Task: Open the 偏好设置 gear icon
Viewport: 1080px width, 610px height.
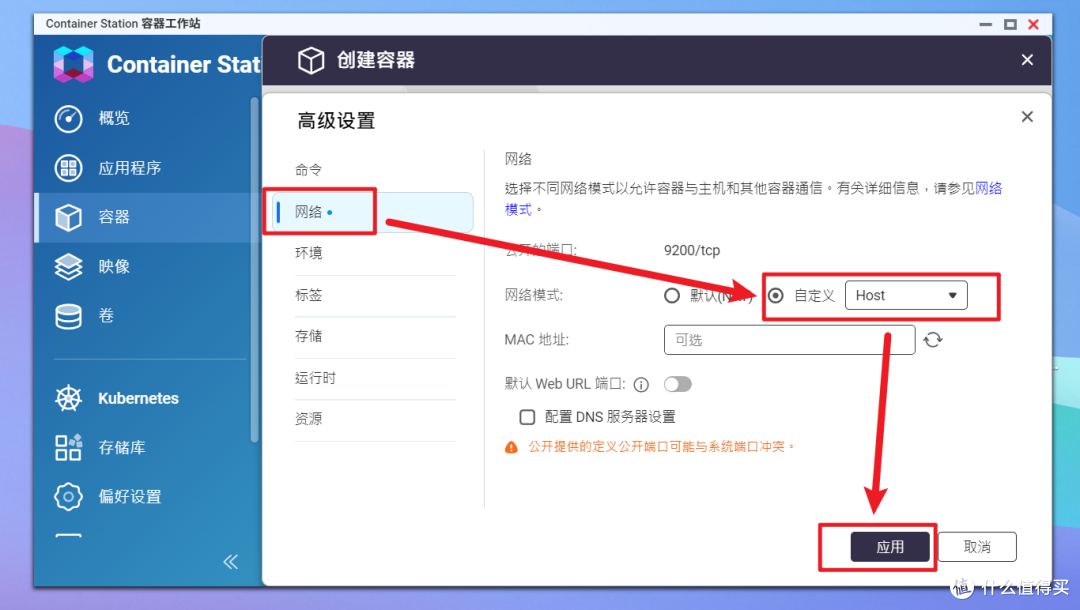Action: tap(68, 496)
